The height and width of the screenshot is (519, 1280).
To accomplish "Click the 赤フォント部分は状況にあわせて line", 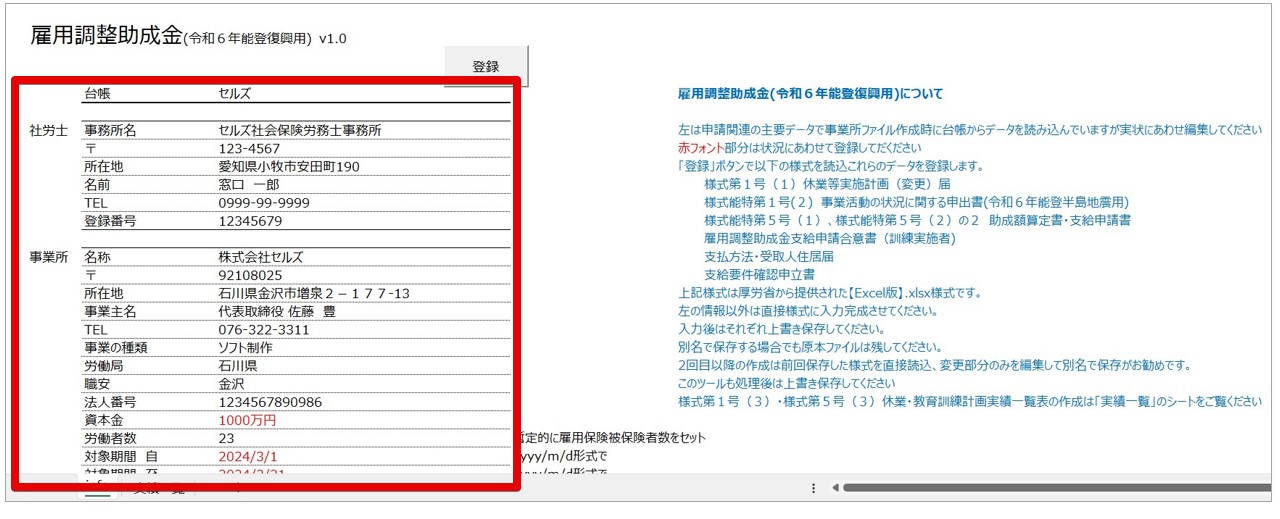I will [x=799, y=148].
